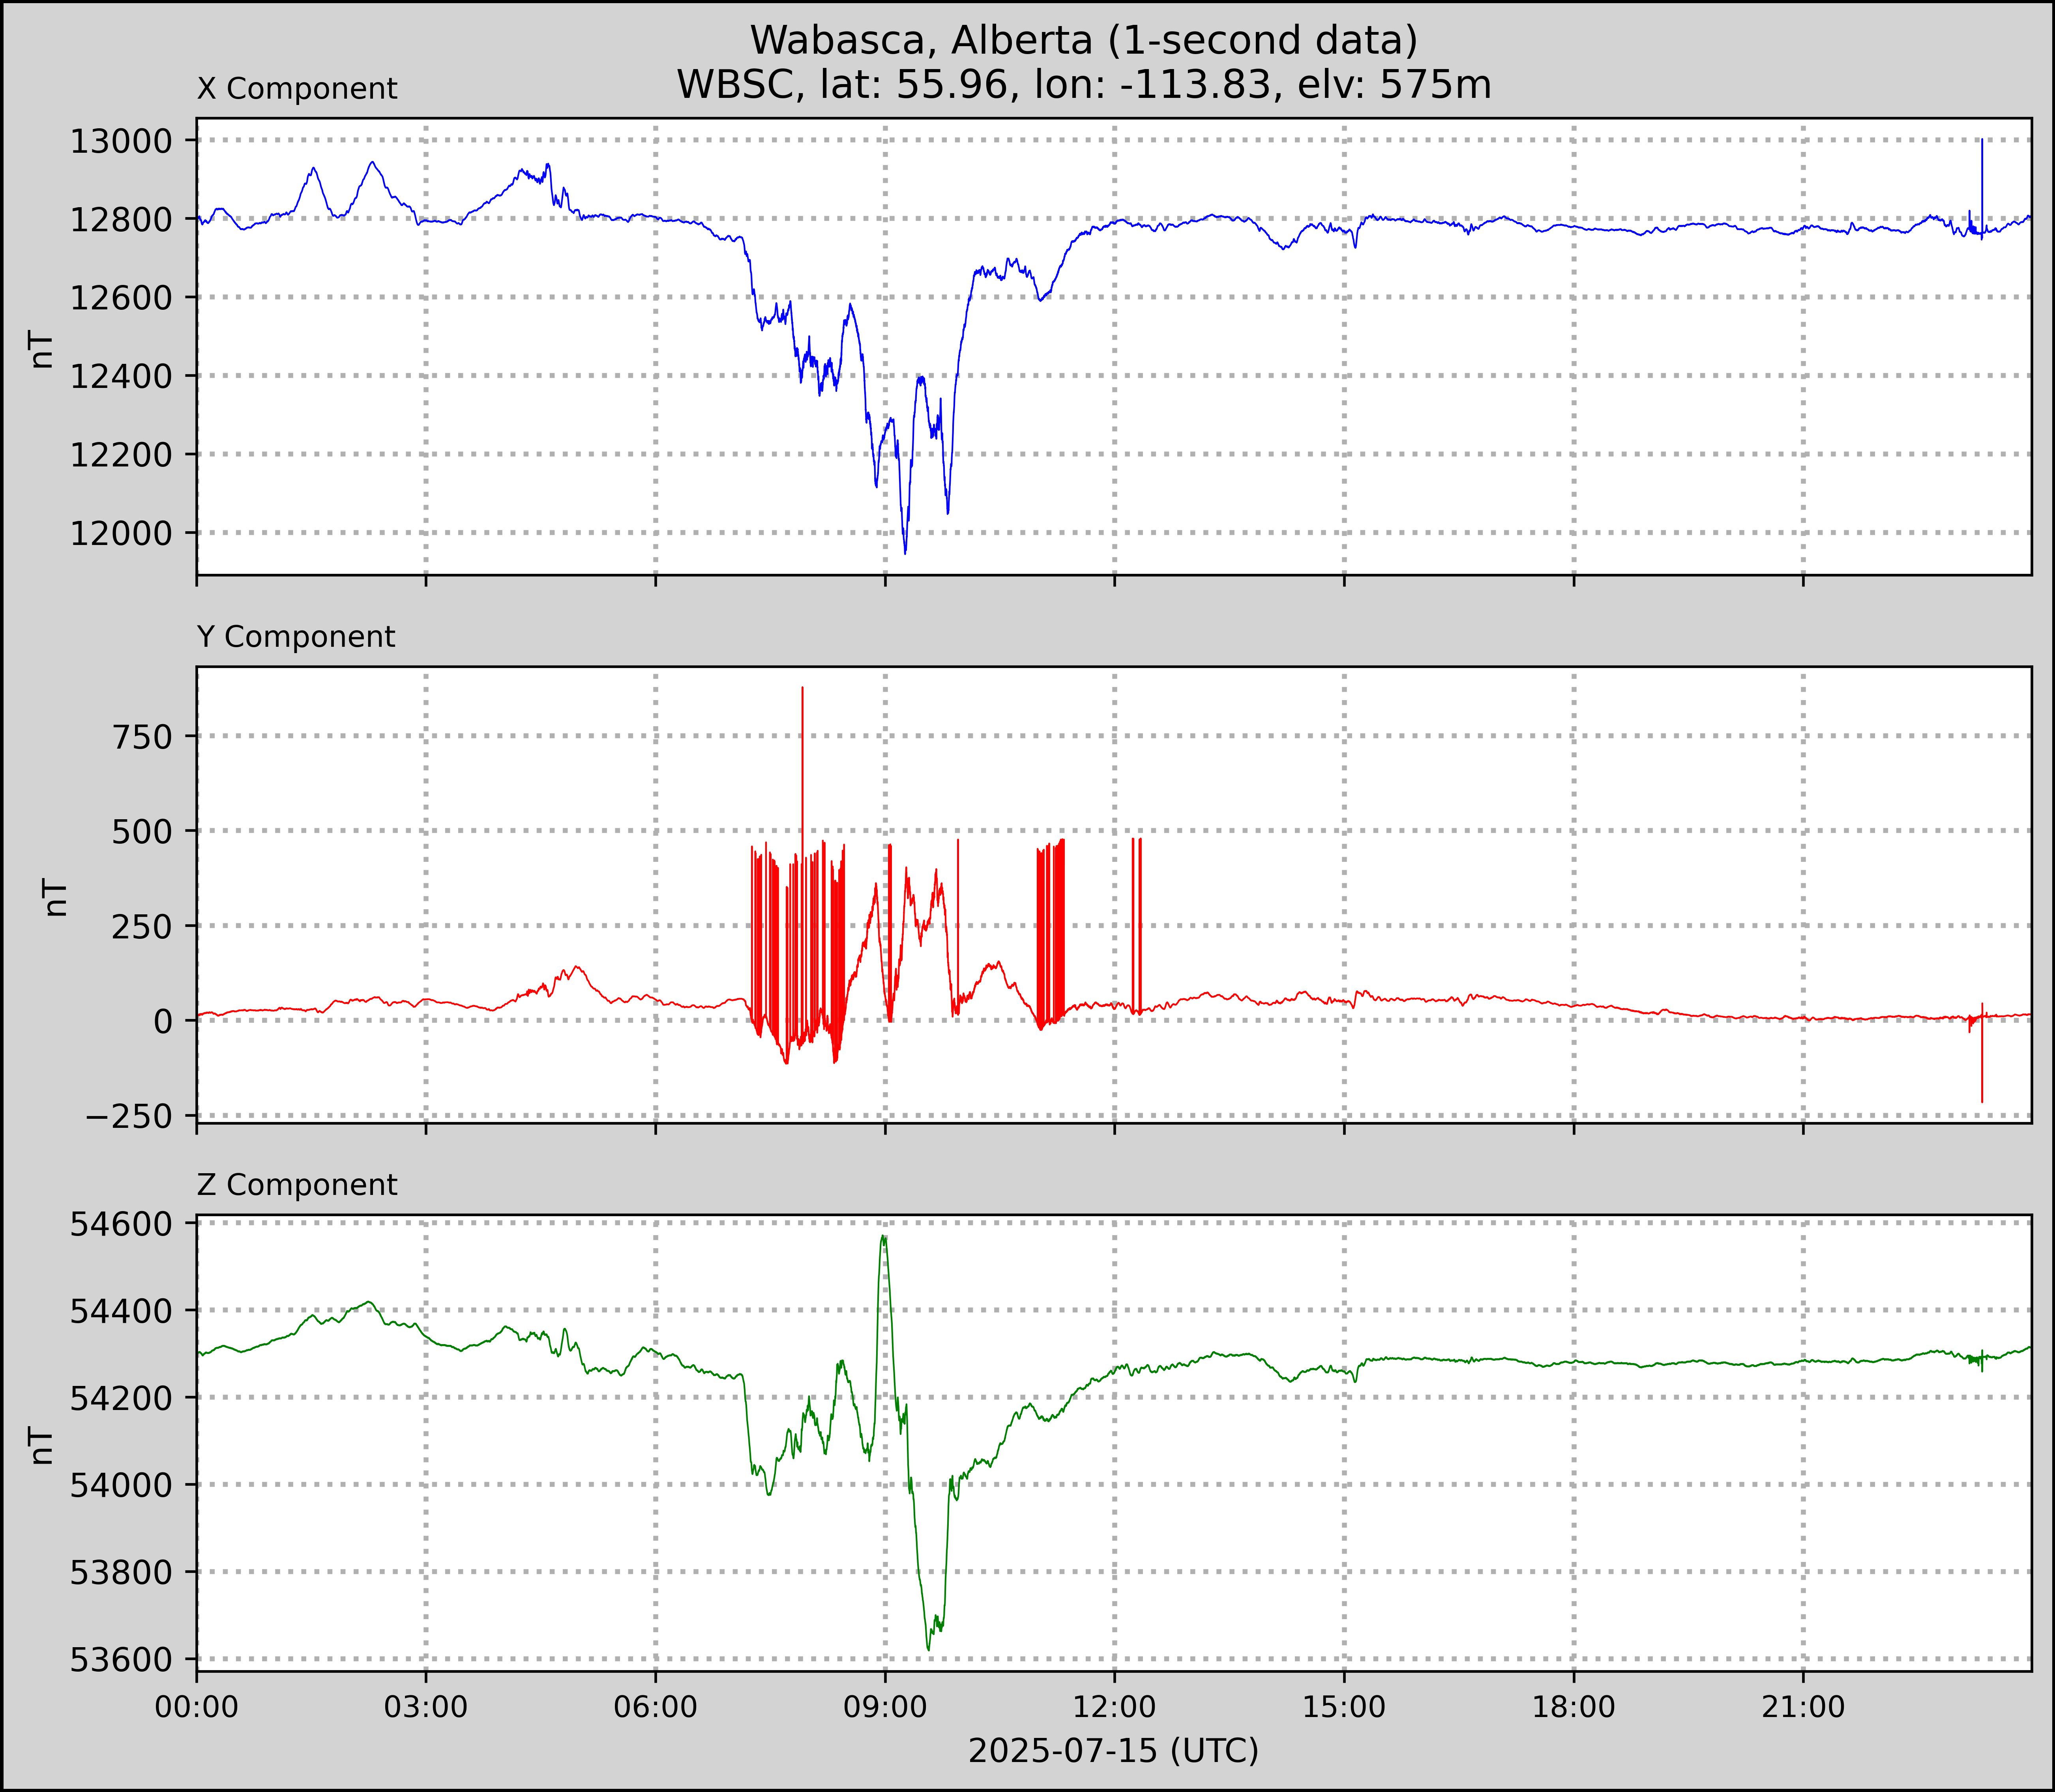Click the '00:00' time axis label

(x=197, y=1707)
